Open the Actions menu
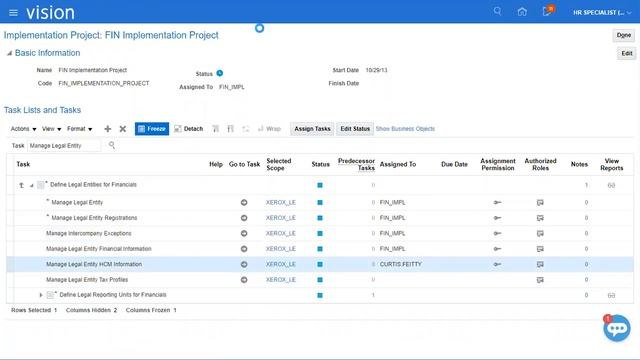Viewport: 640px width, 360px height. [23, 129]
